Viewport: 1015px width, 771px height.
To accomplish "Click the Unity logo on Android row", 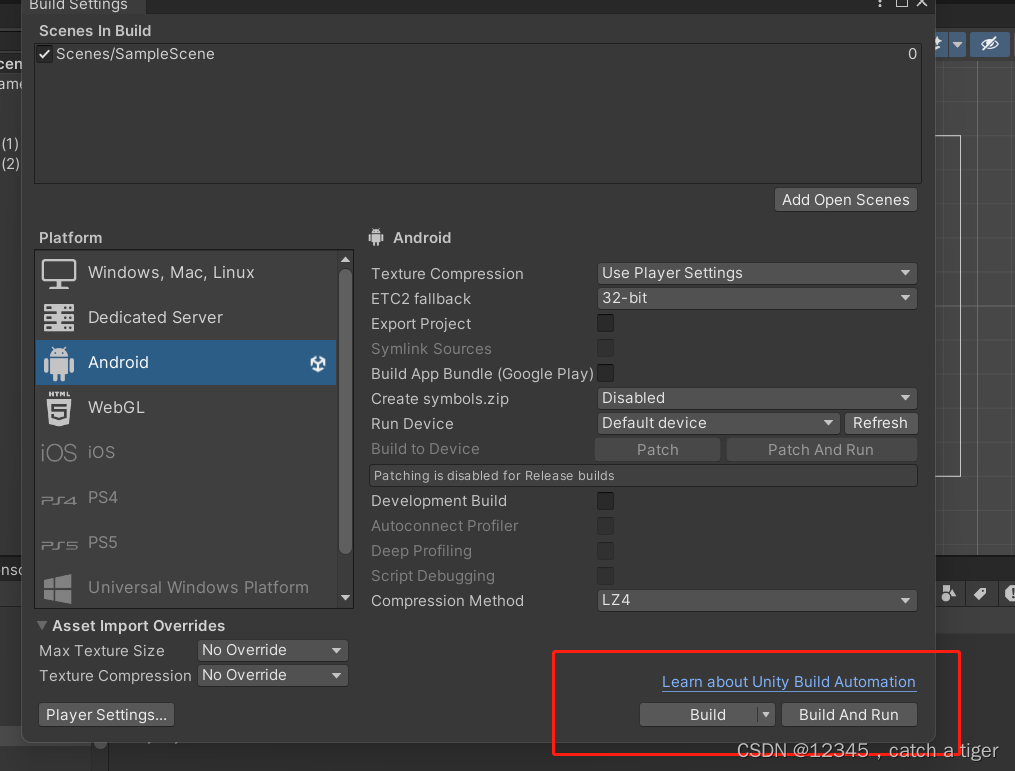I will pyautogui.click(x=318, y=363).
